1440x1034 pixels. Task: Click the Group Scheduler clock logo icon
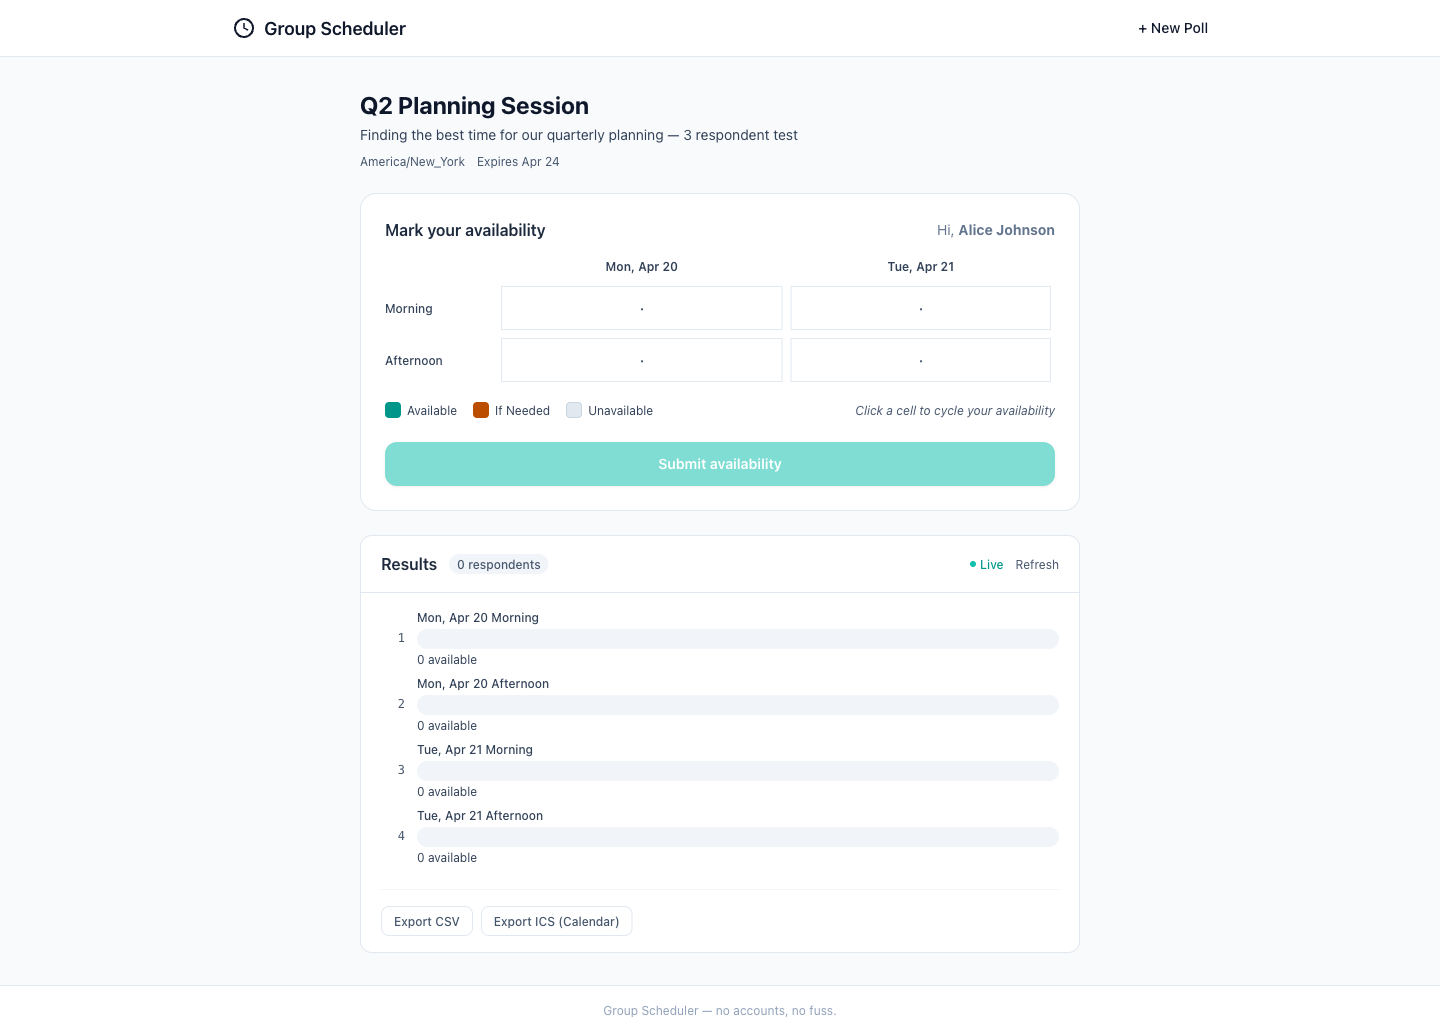(x=244, y=28)
